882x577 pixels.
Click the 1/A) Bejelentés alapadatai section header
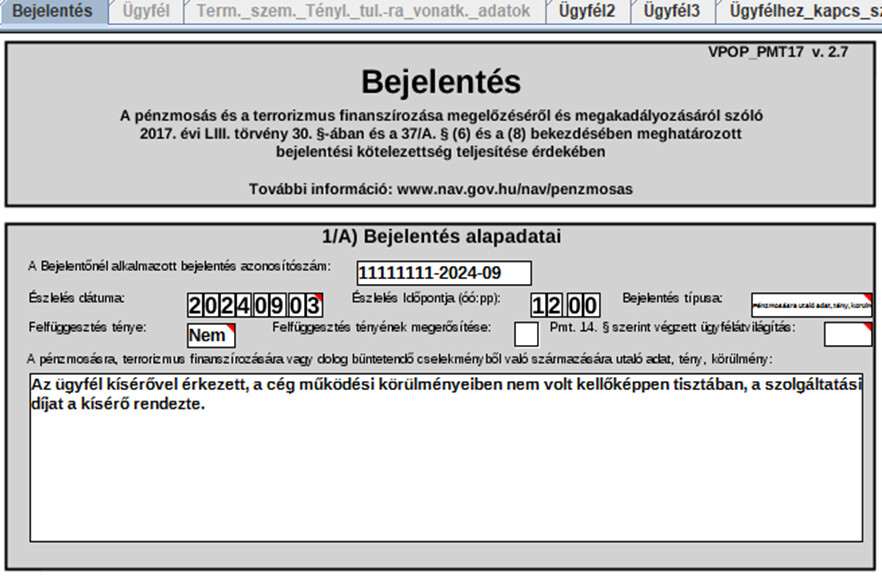440,237
